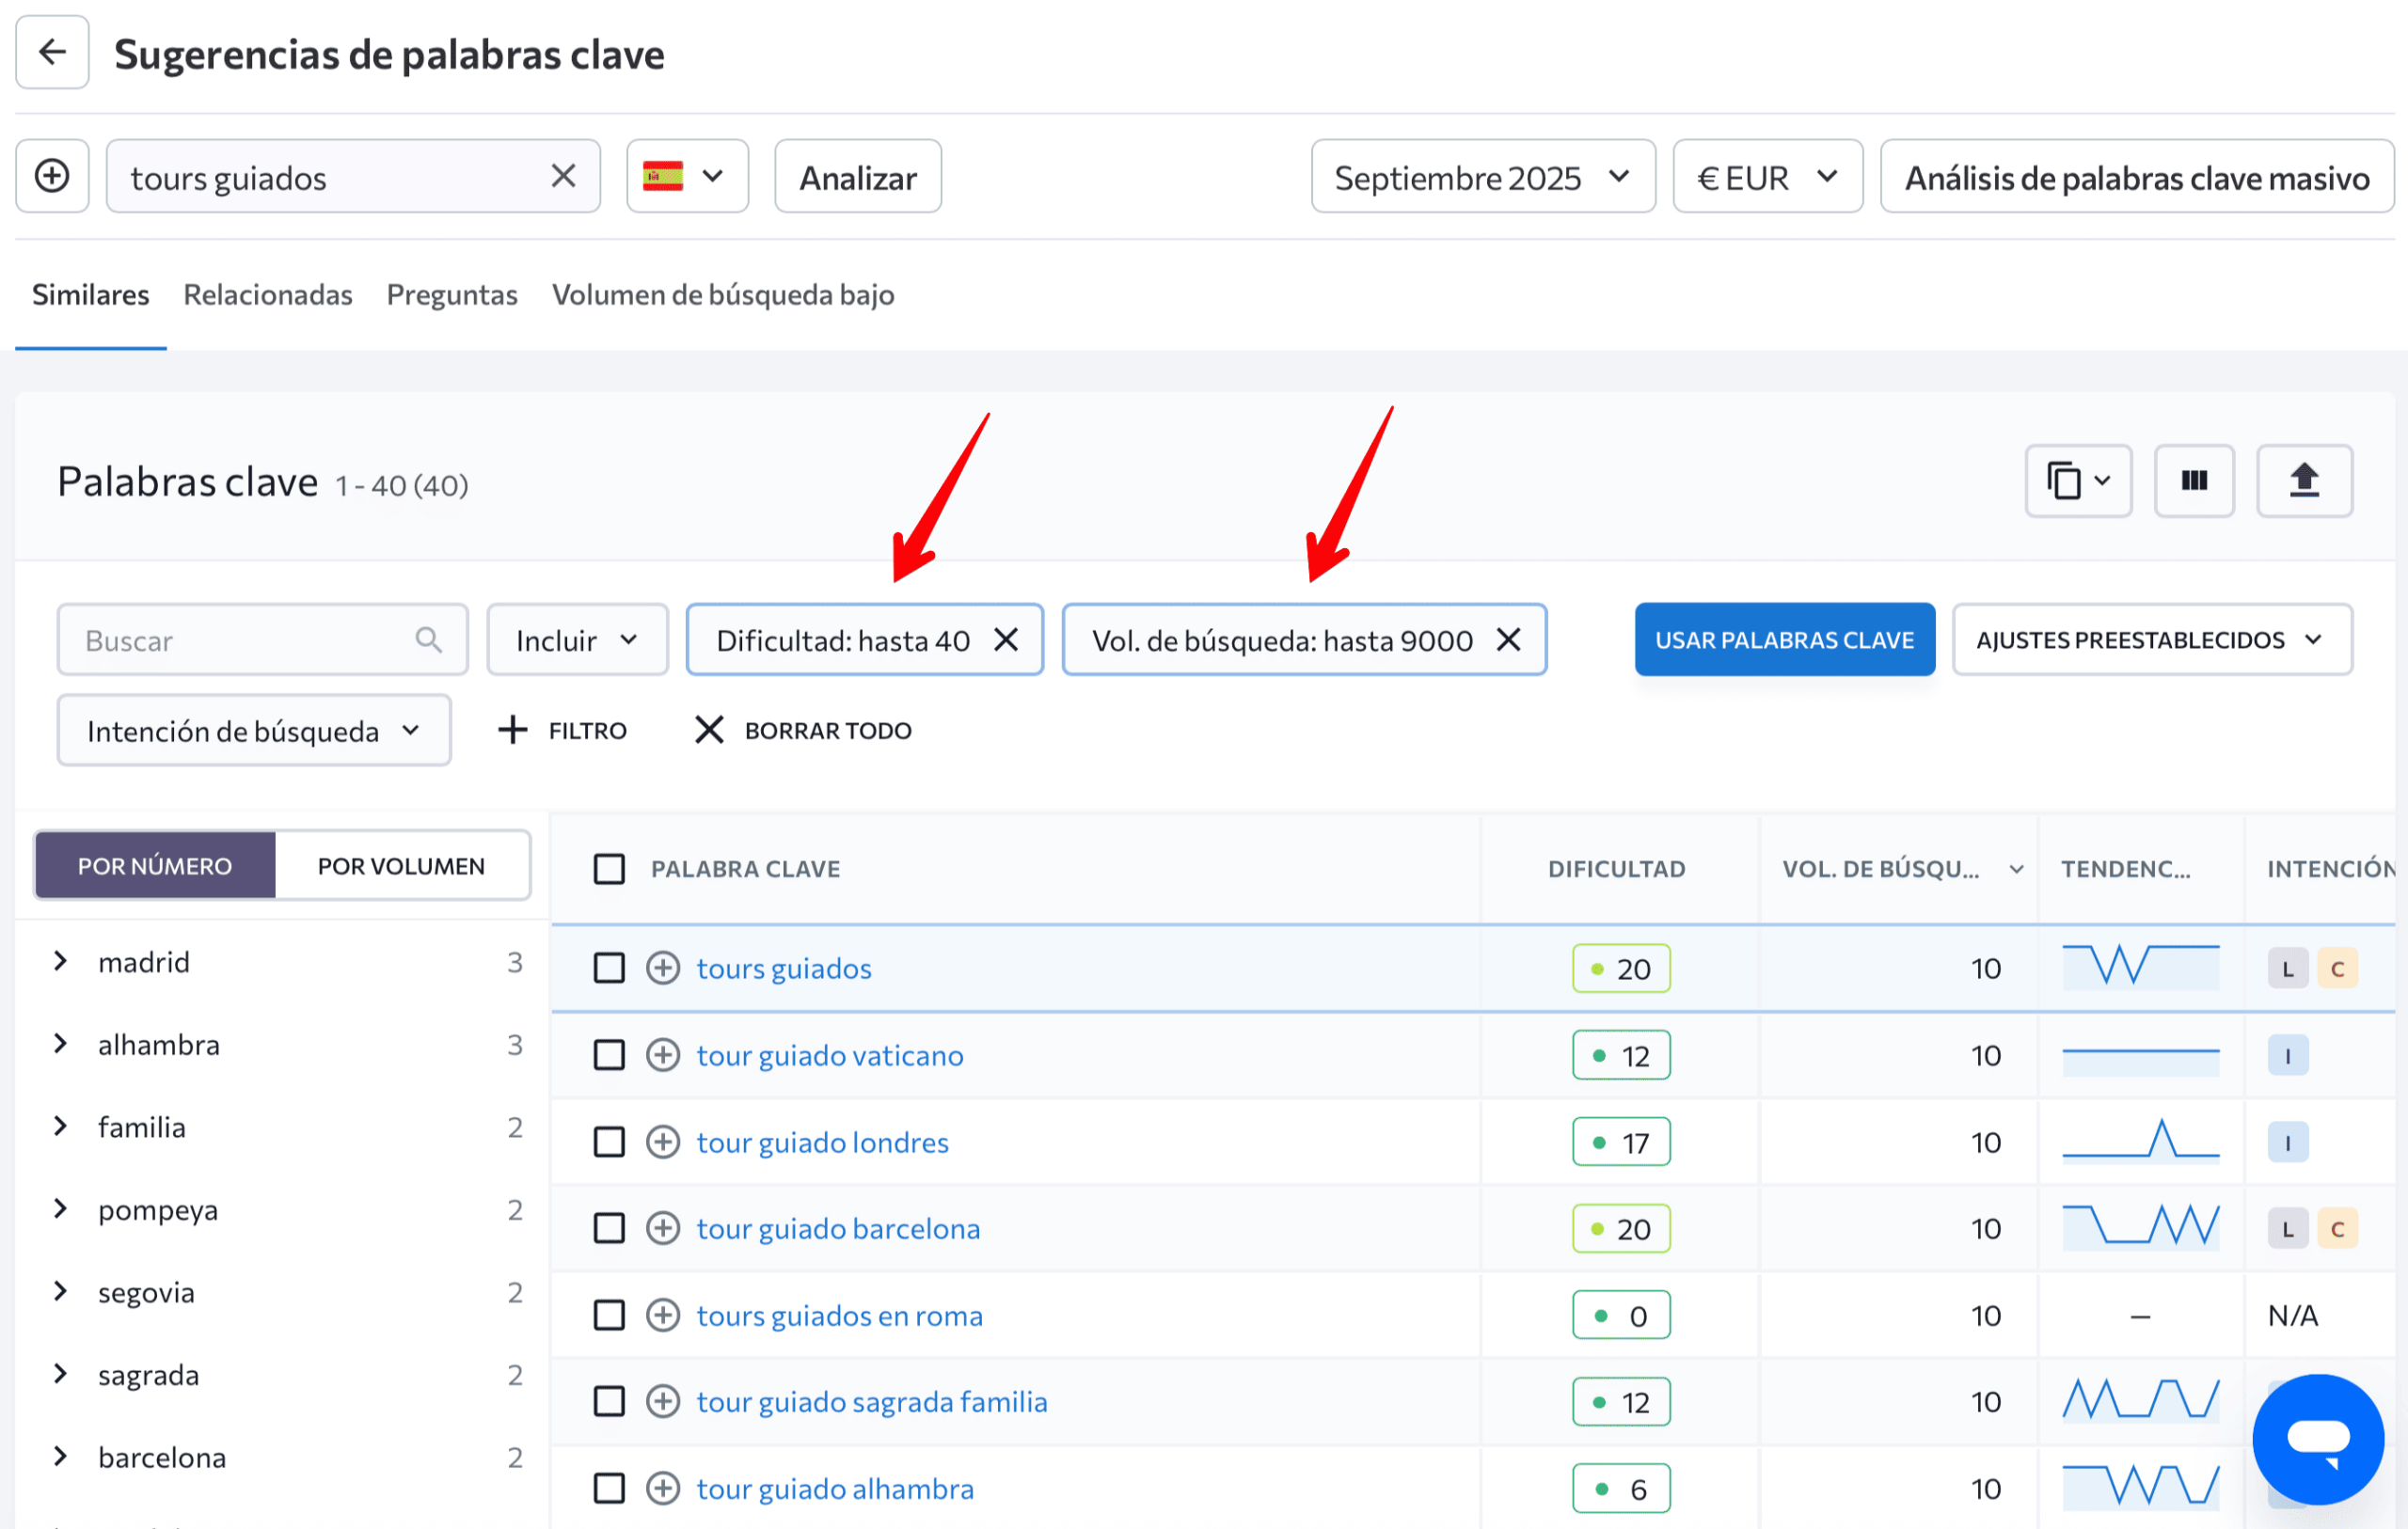The height and width of the screenshot is (1529, 2408).
Task: Check the 'tour guiado londres' checkbox
Action: point(609,1142)
